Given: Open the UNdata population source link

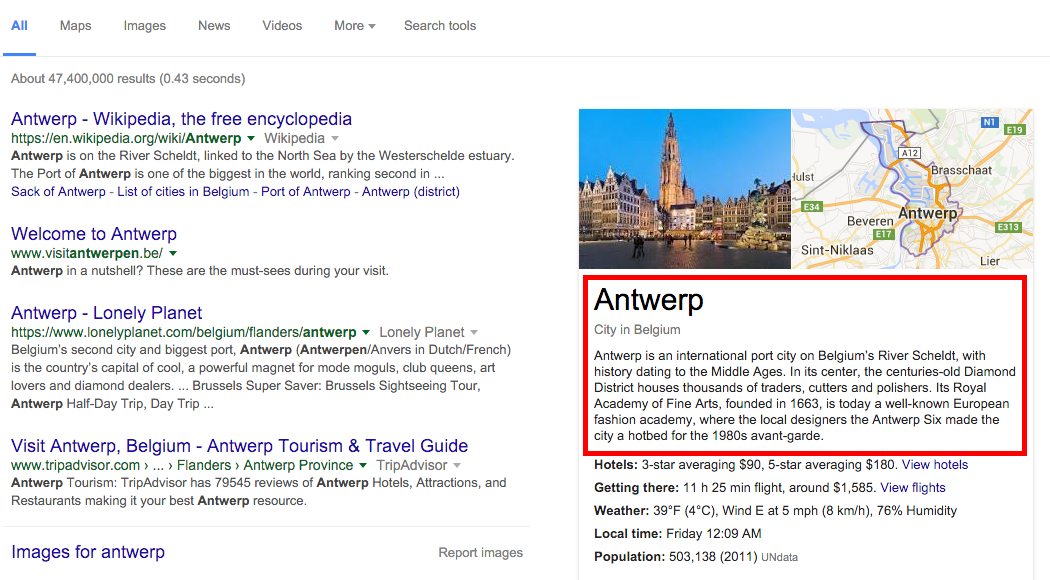Looking at the screenshot, I should [x=779, y=557].
